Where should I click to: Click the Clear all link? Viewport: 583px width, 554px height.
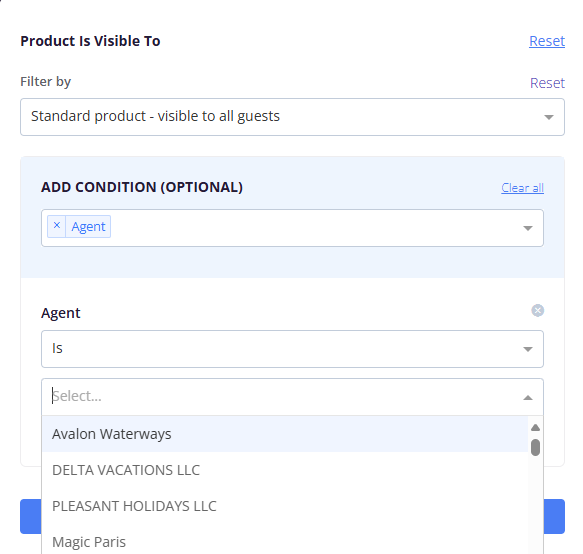pos(522,188)
